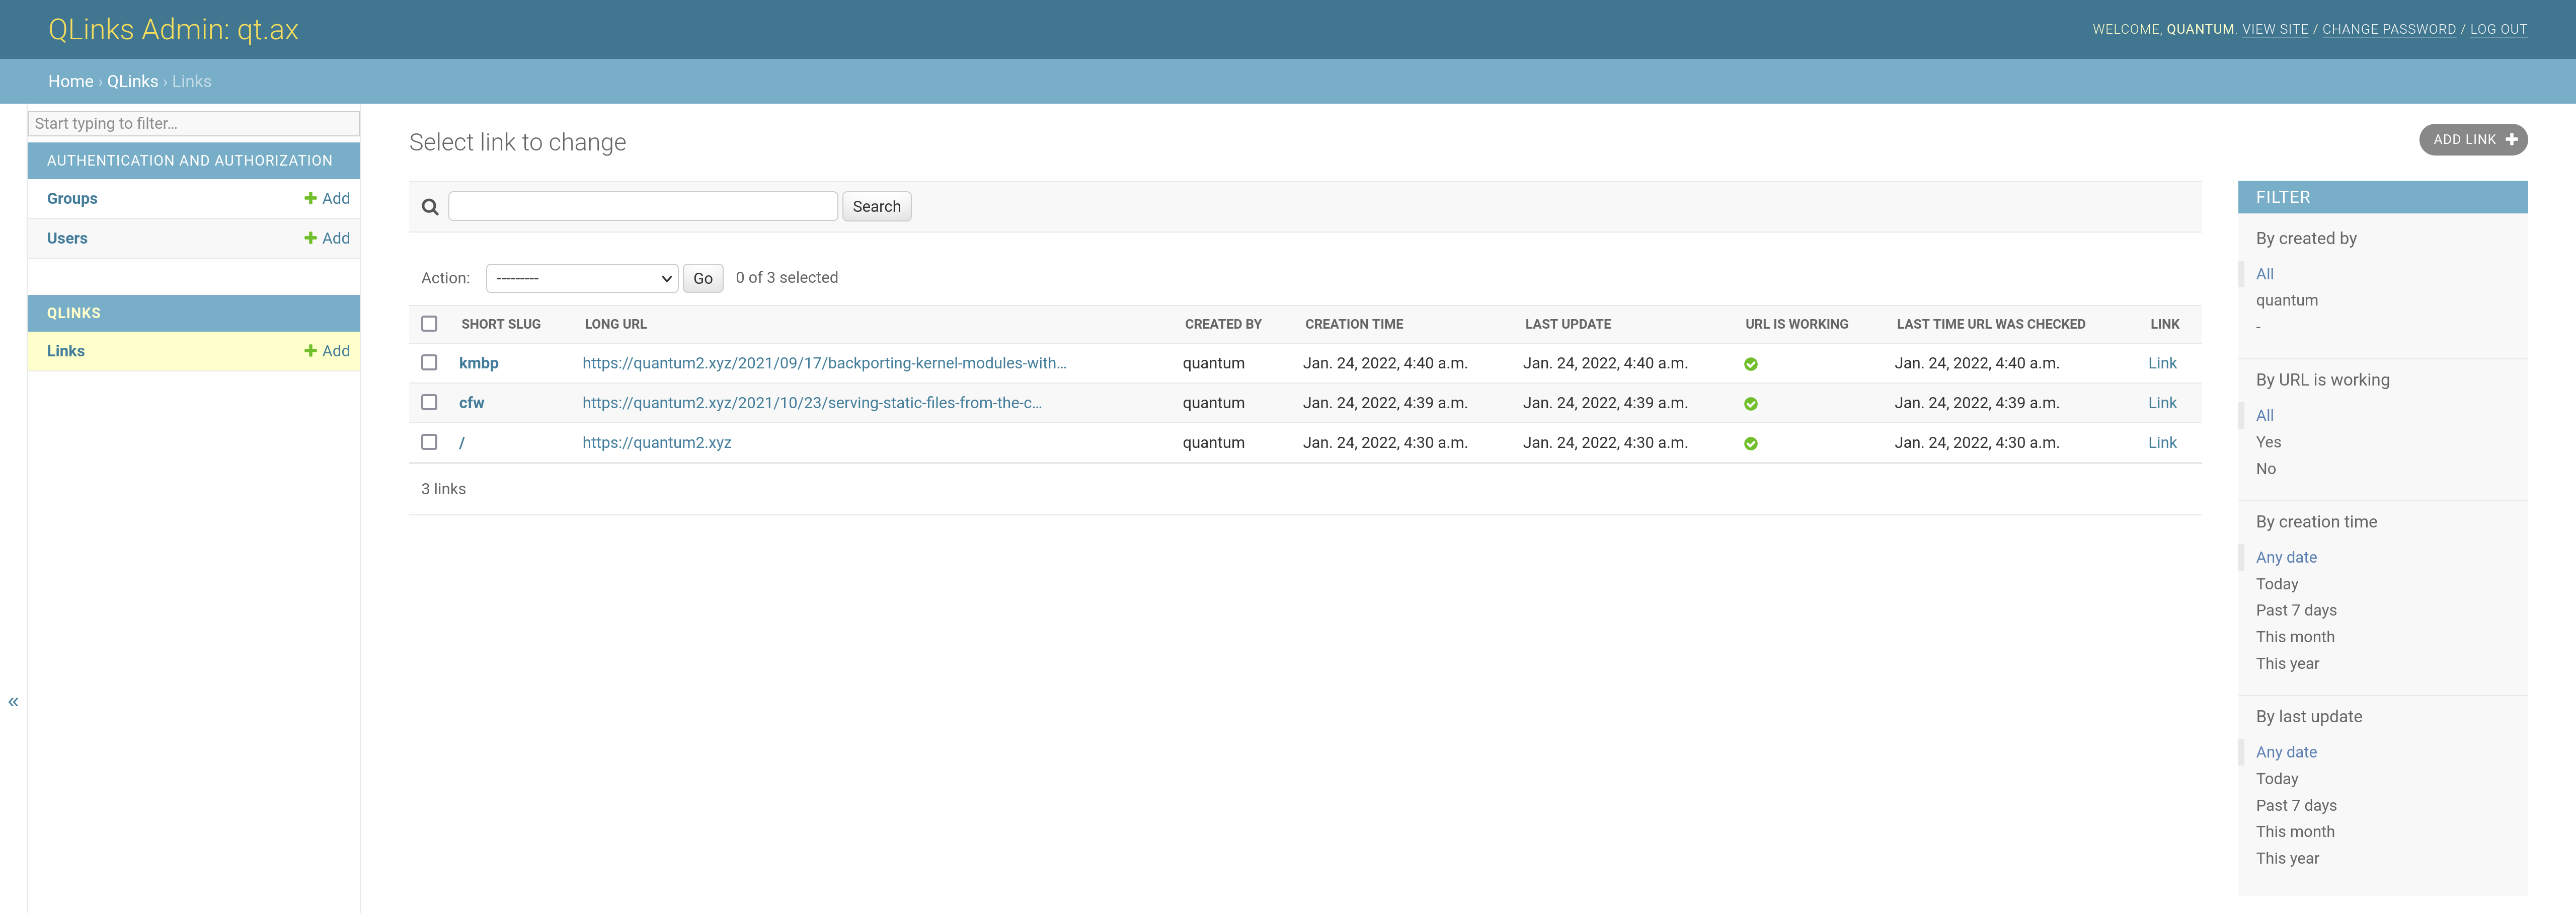The height and width of the screenshot is (913, 2576).
Task: Click Link in cfw row
Action: (x=2162, y=403)
